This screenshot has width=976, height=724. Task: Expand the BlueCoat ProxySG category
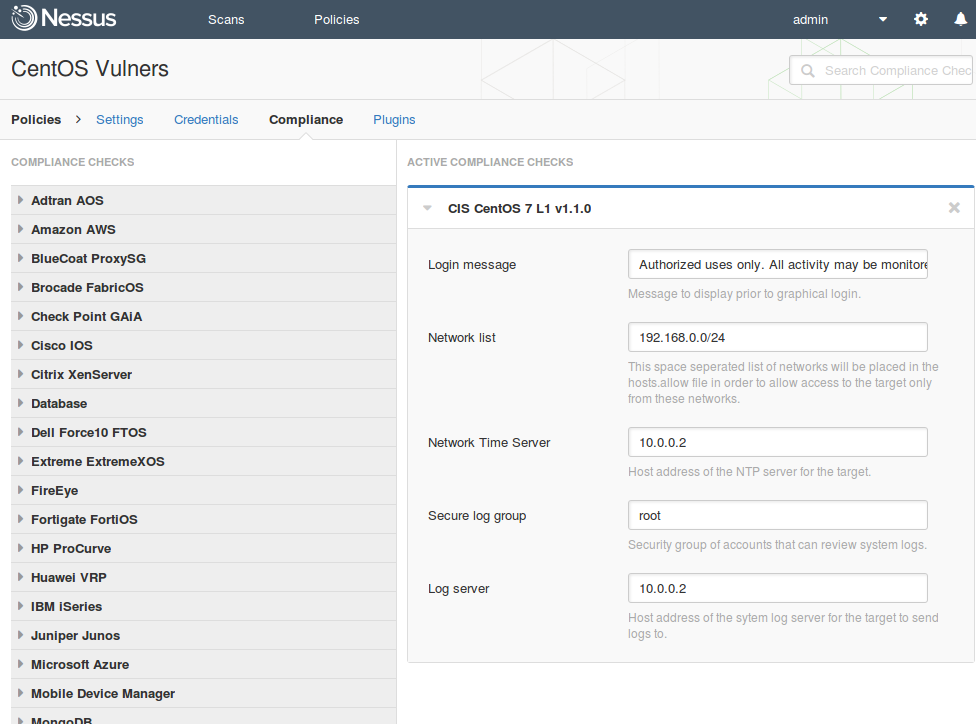tap(204, 258)
